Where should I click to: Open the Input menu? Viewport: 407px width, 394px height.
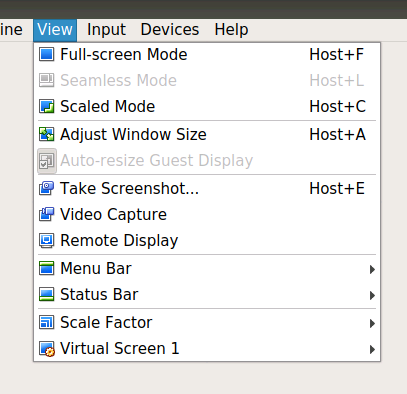click(x=106, y=30)
